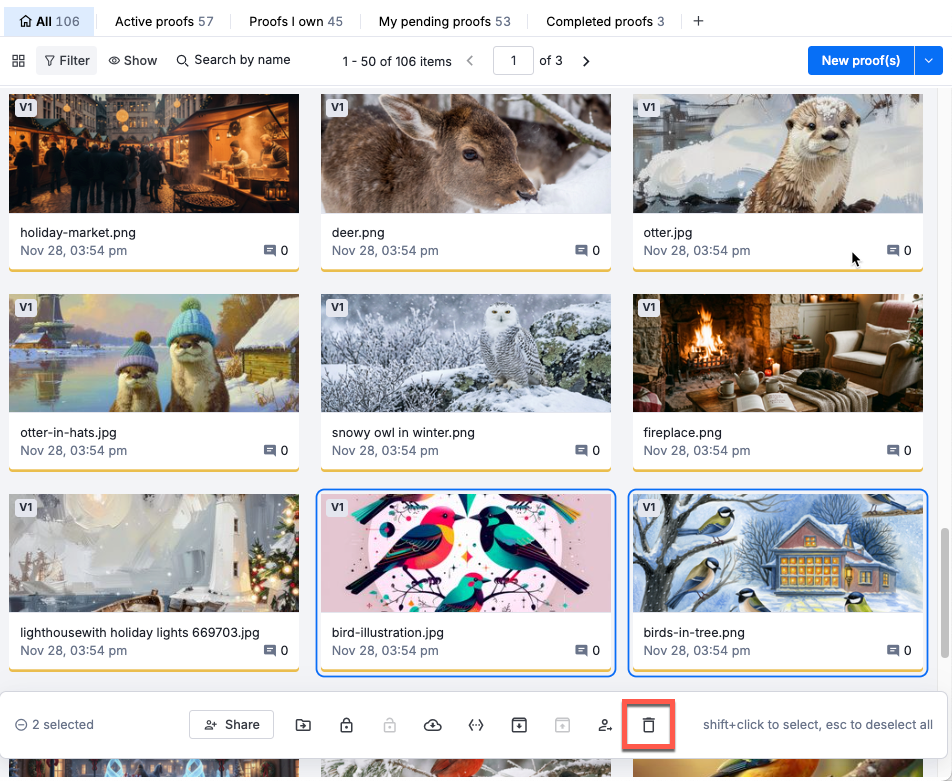Click the vertical scrollbar thumb
The width and height of the screenshot is (952, 781).
(945, 592)
